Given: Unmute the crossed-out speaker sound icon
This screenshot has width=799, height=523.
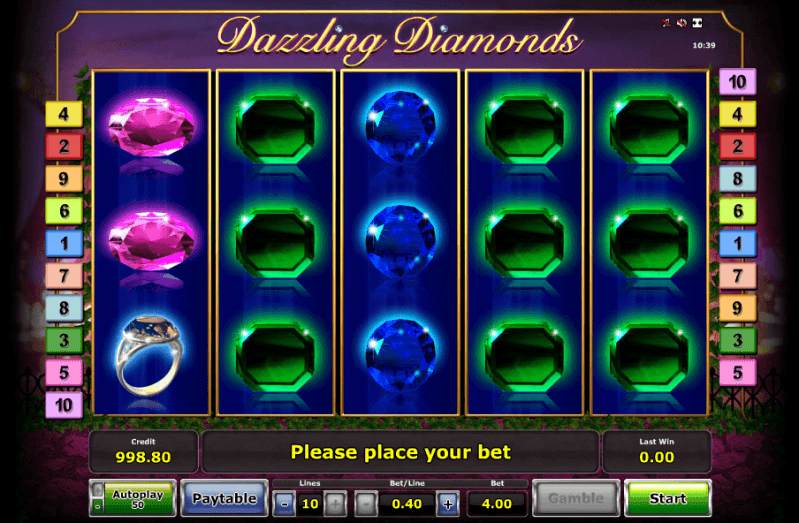Looking at the screenshot, I should click(682, 22).
